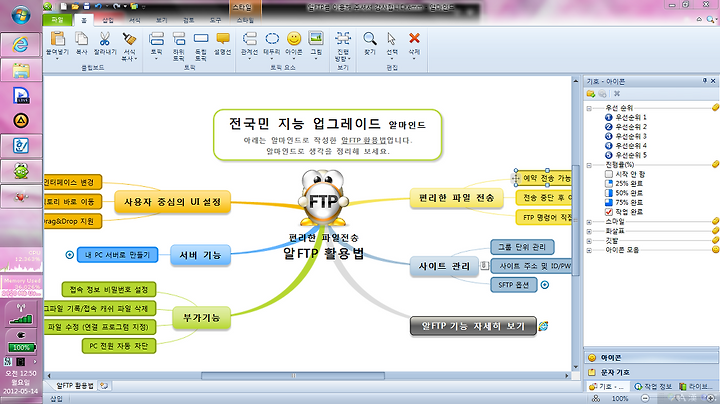The height and width of the screenshot is (404, 720).
Task: Click save disk icon in quick access toolbar
Action: (x=86, y=6)
